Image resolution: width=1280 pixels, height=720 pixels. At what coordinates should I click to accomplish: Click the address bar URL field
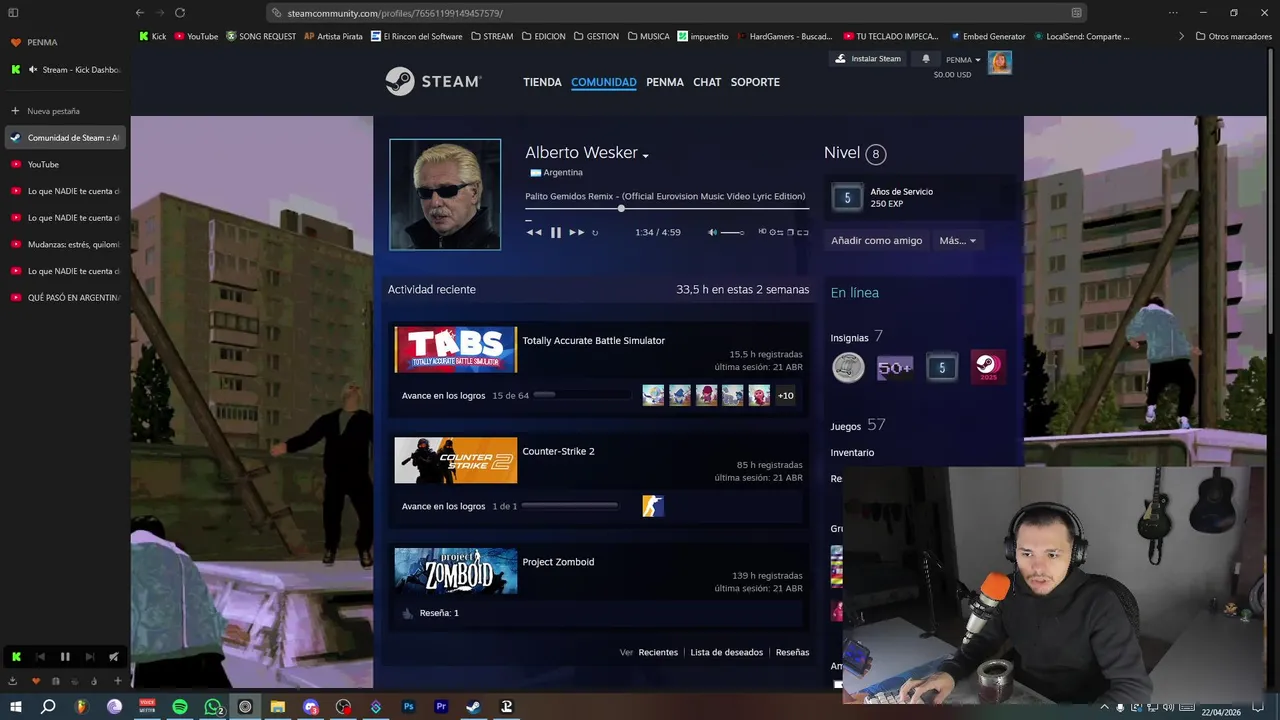tap(677, 13)
